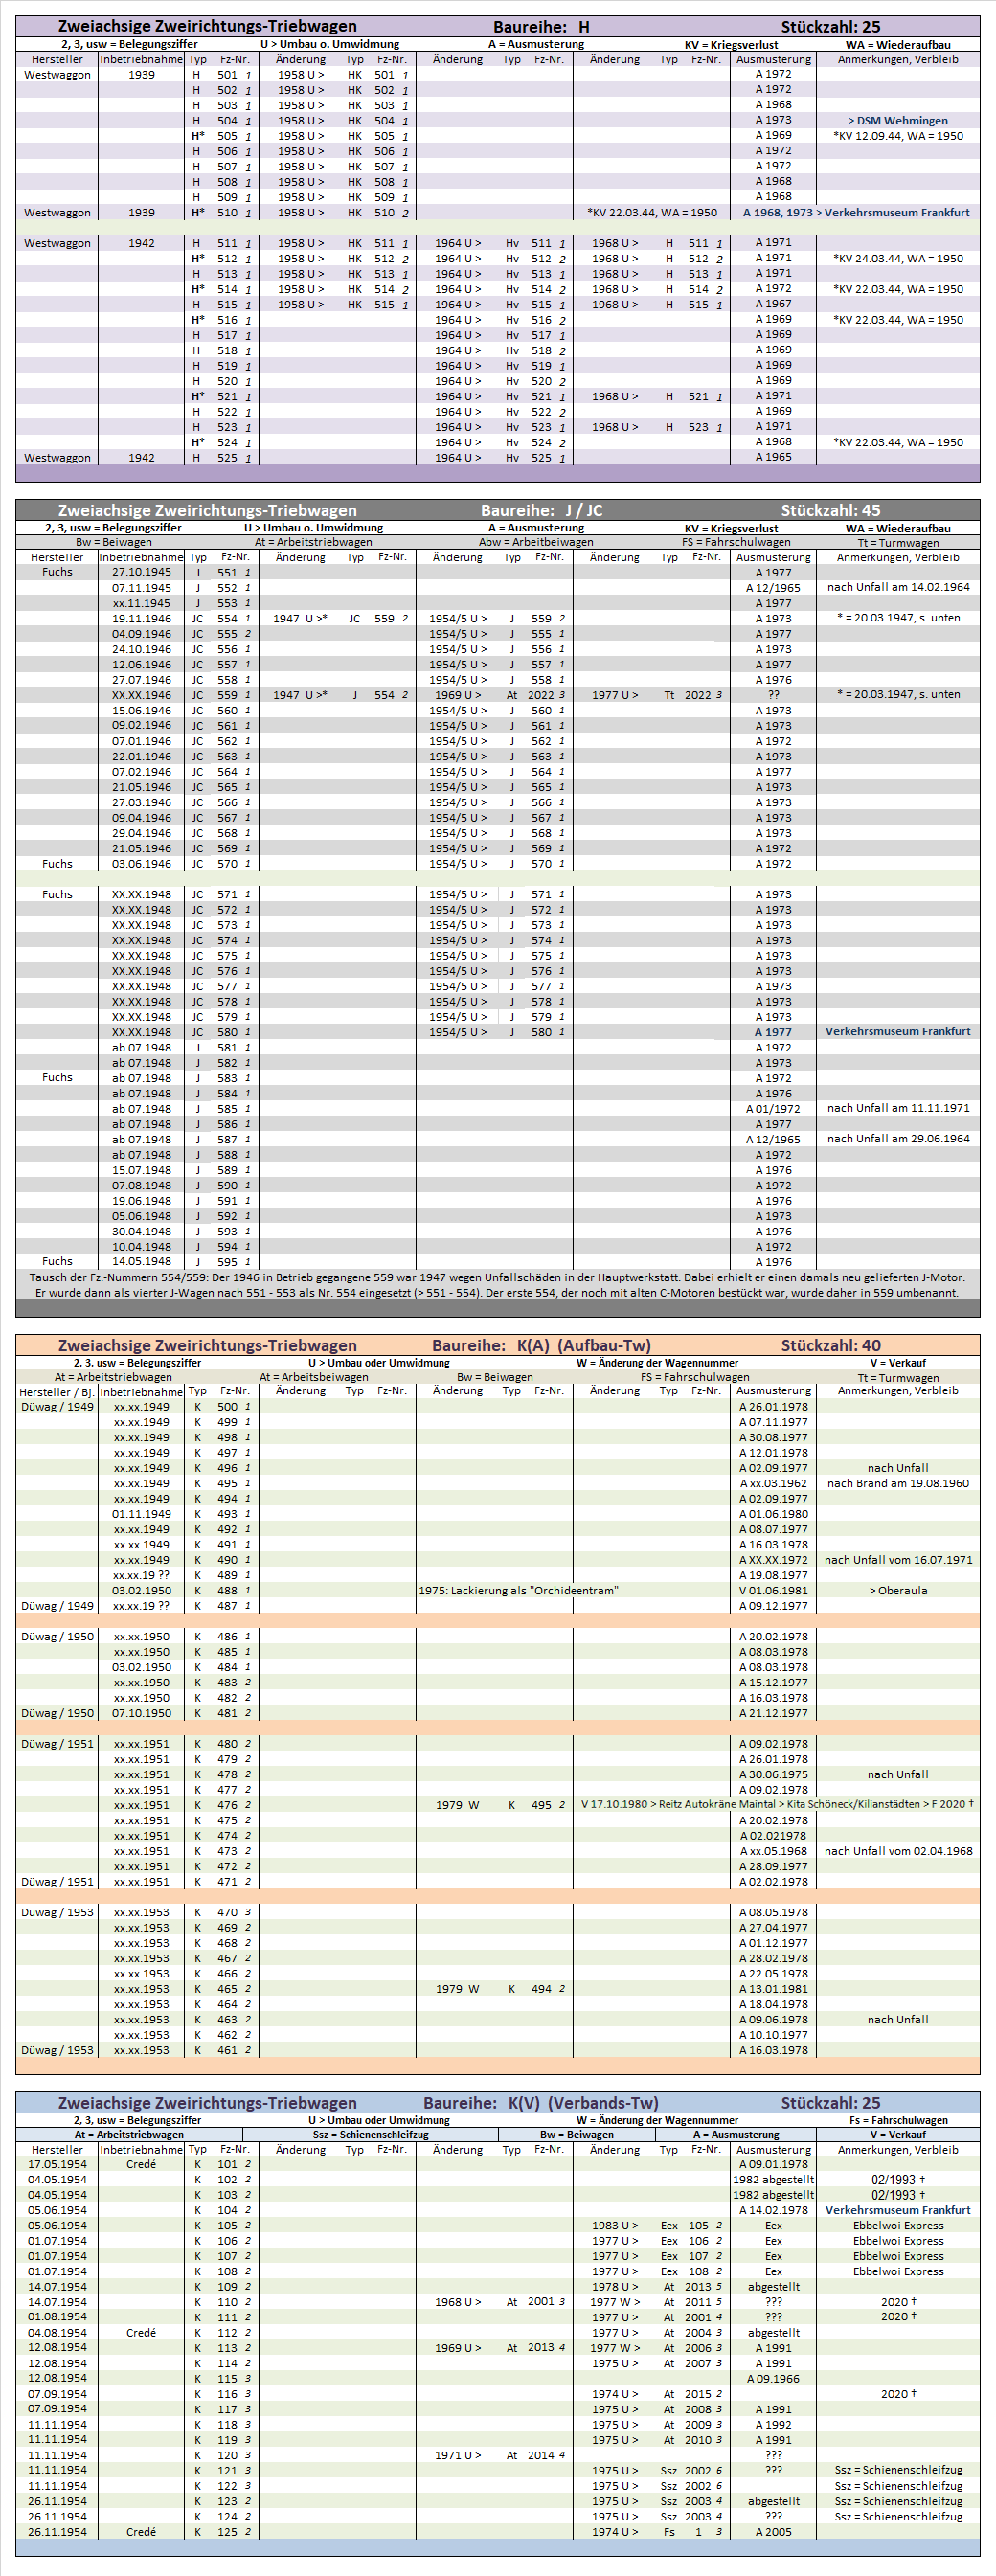Click the '> Oberaula' remark cell
The width and height of the screenshot is (996, 2576).
click(897, 1591)
